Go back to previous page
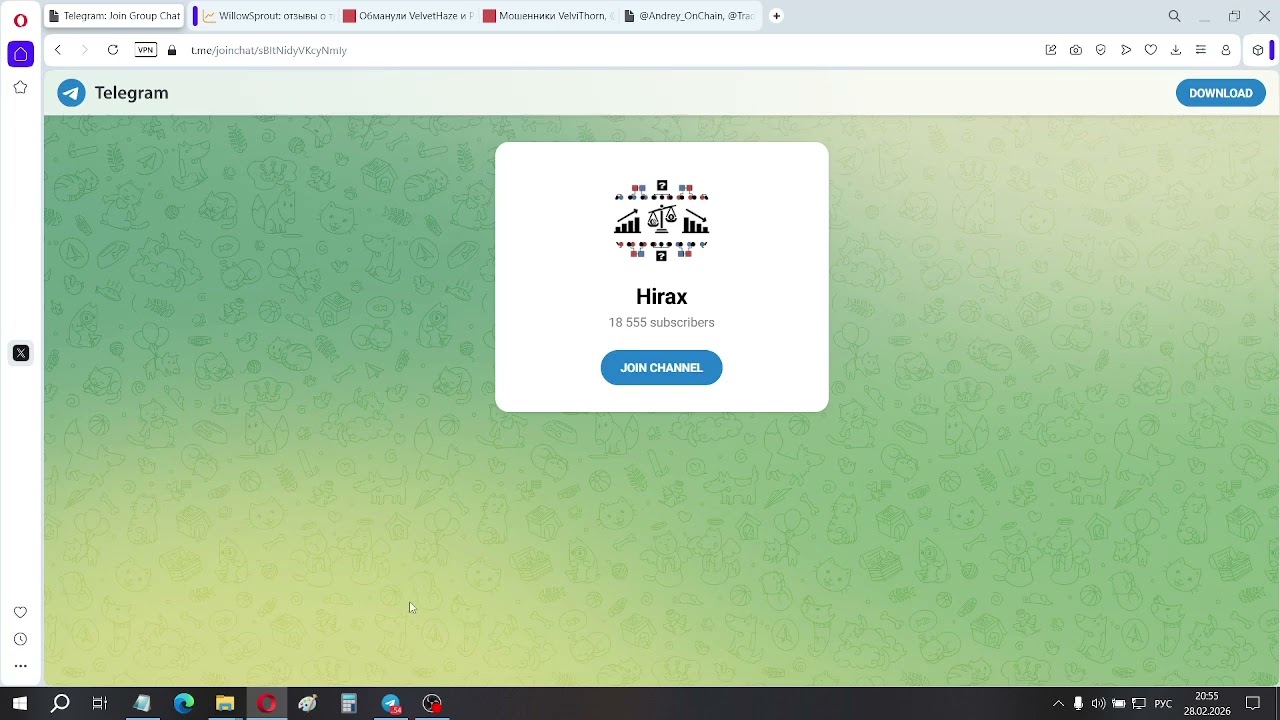 coord(58,50)
